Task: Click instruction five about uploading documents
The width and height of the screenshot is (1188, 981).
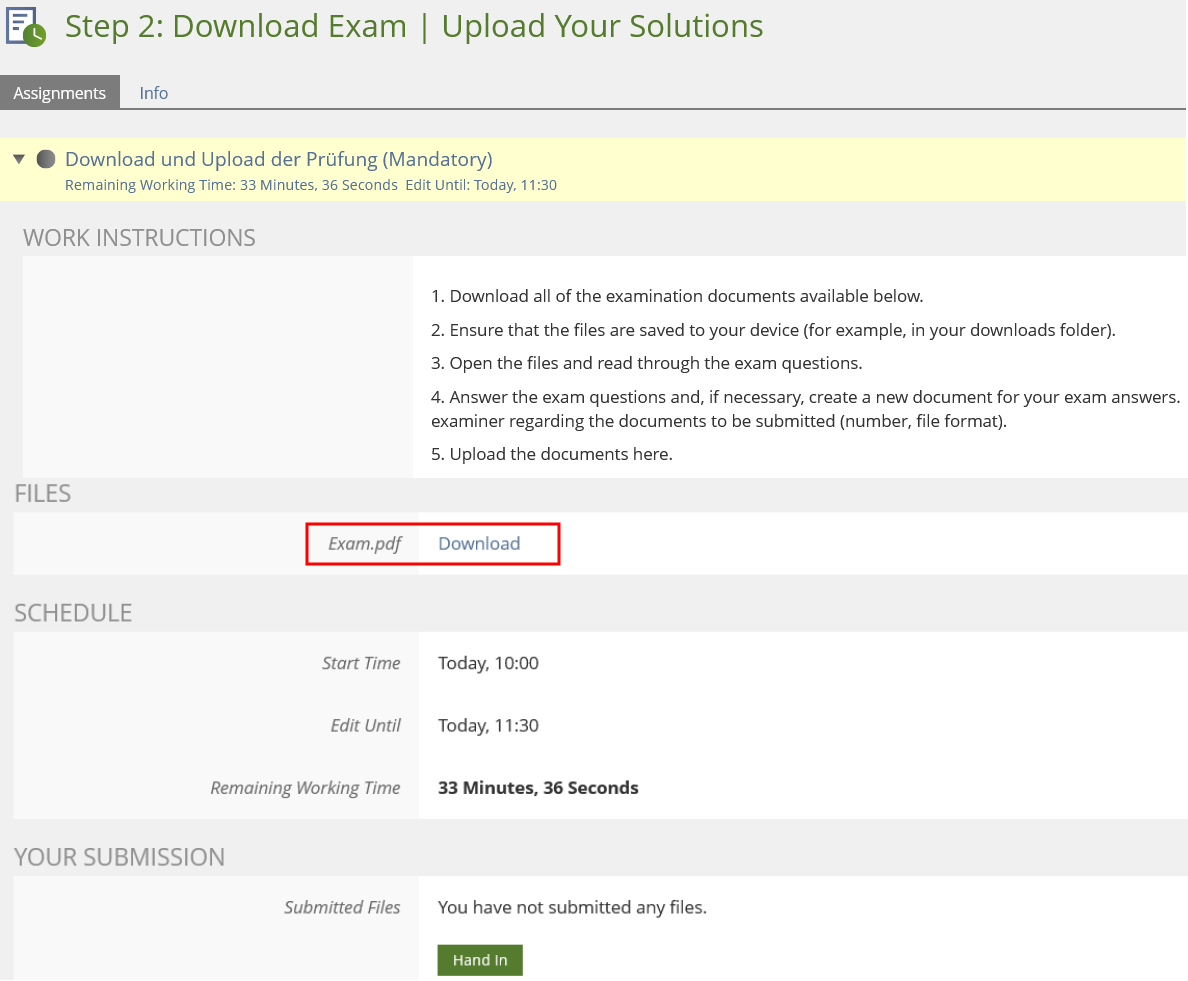Action: coord(552,454)
